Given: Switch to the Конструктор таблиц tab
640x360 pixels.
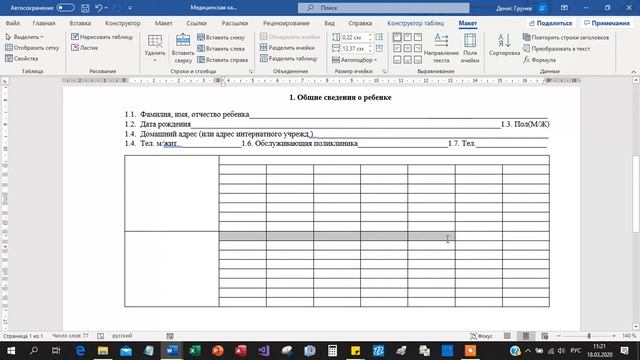Looking at the screenshot, I should click(416, 23).
